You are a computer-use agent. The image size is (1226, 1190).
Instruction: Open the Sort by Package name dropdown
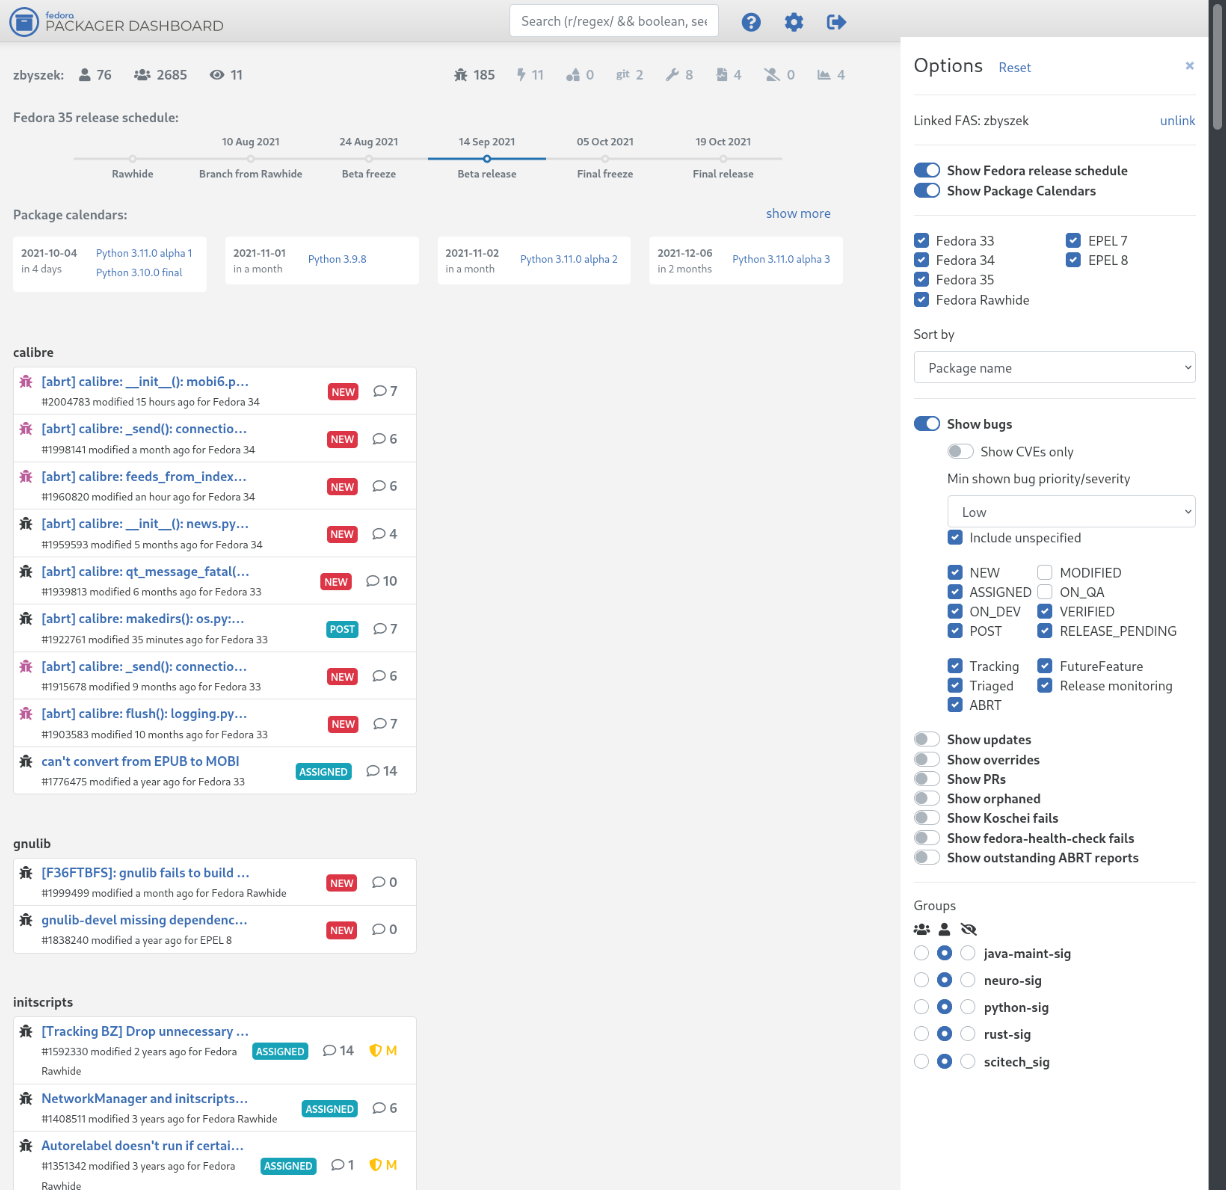point(1055,368)
